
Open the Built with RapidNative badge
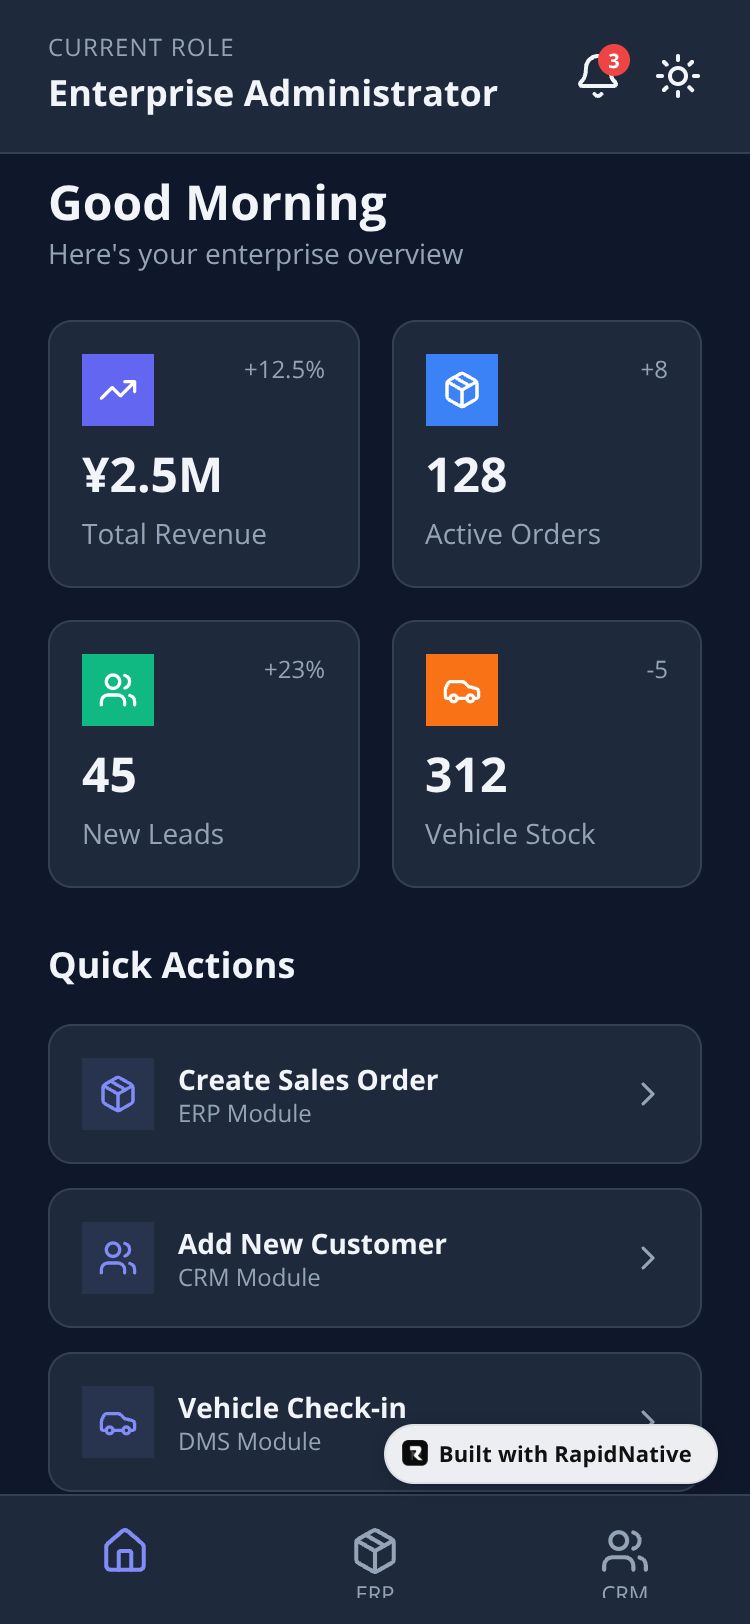coord(551,1454)
